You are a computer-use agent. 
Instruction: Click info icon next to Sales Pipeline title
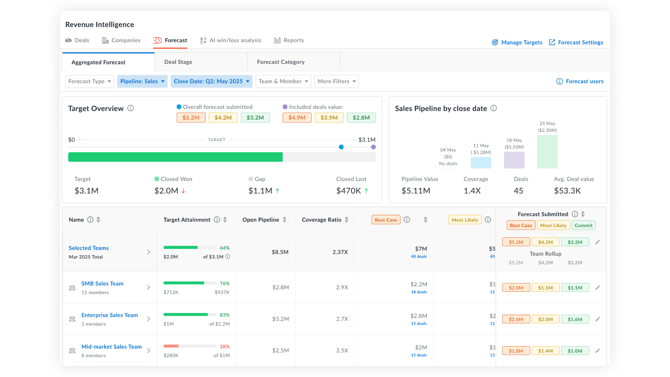(x=494, y=109)
